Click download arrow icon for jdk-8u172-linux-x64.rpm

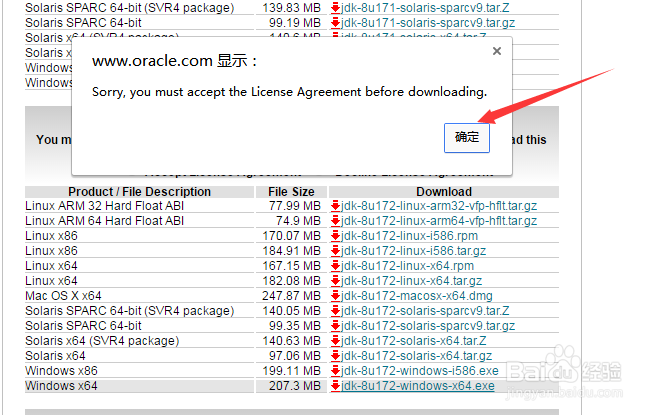click(335, 266)
